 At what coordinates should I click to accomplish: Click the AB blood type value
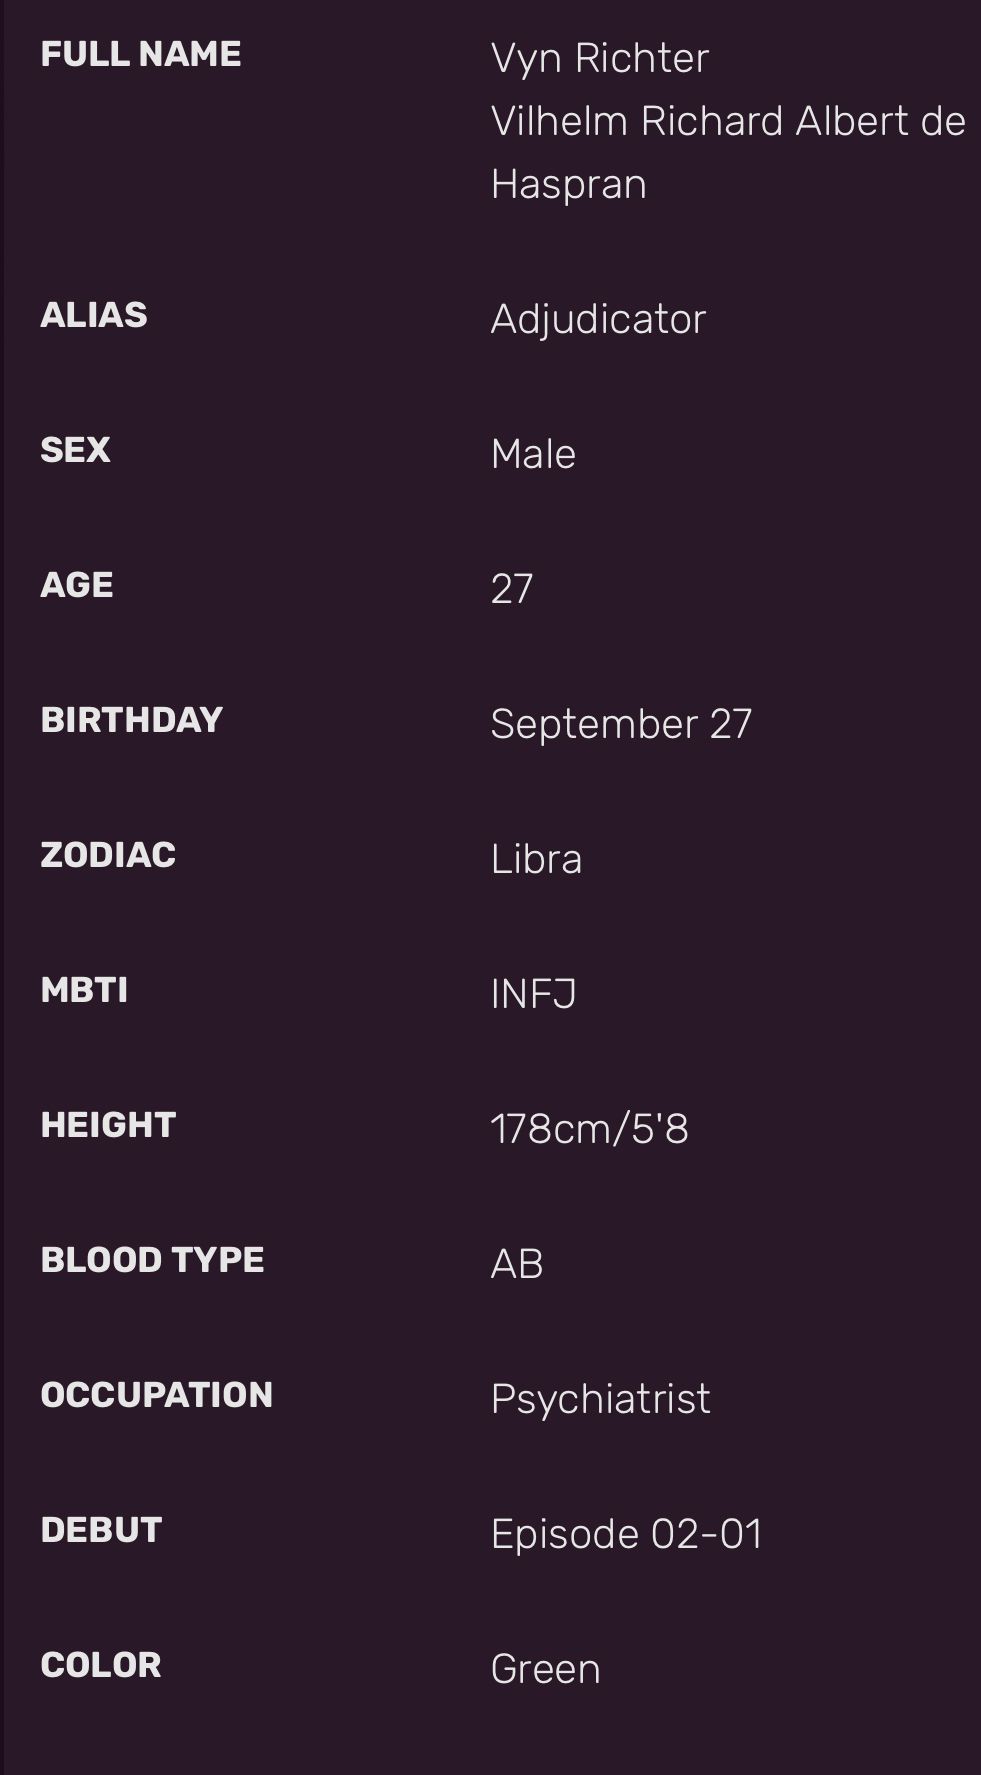click(517, 1264)
